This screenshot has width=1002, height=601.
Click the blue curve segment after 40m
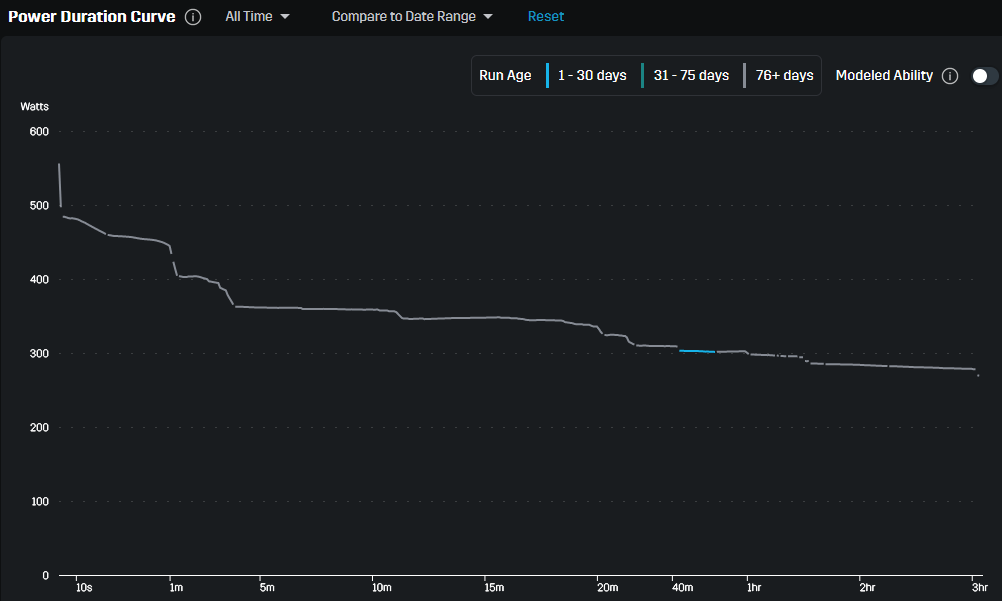coord(696,351)
